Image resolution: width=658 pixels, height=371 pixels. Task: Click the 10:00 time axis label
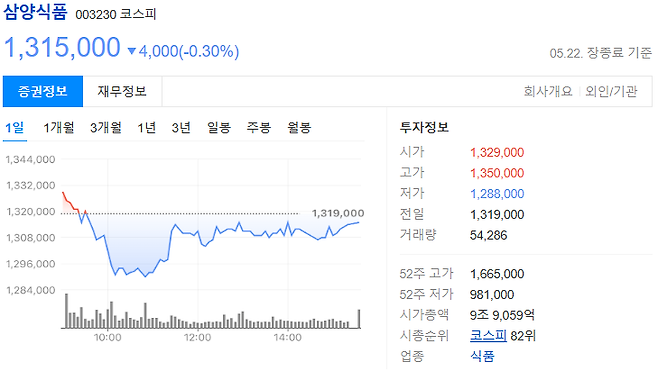pos(107,337)
